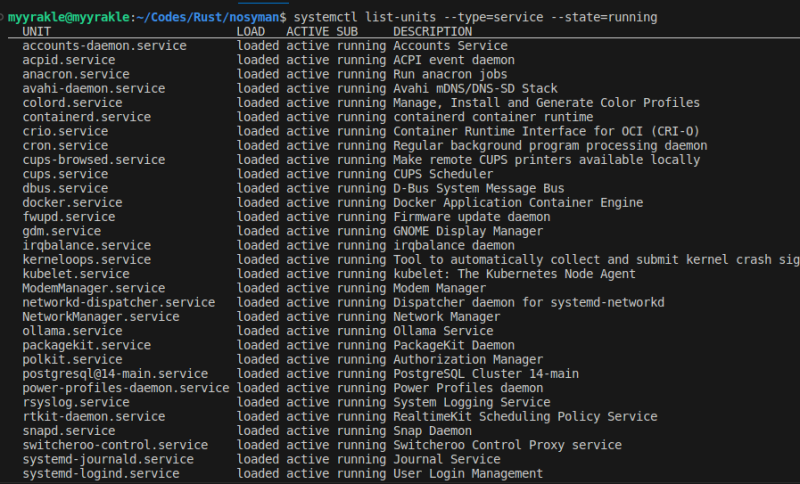Click the gdm.service unit row

(x=62, y=231)
